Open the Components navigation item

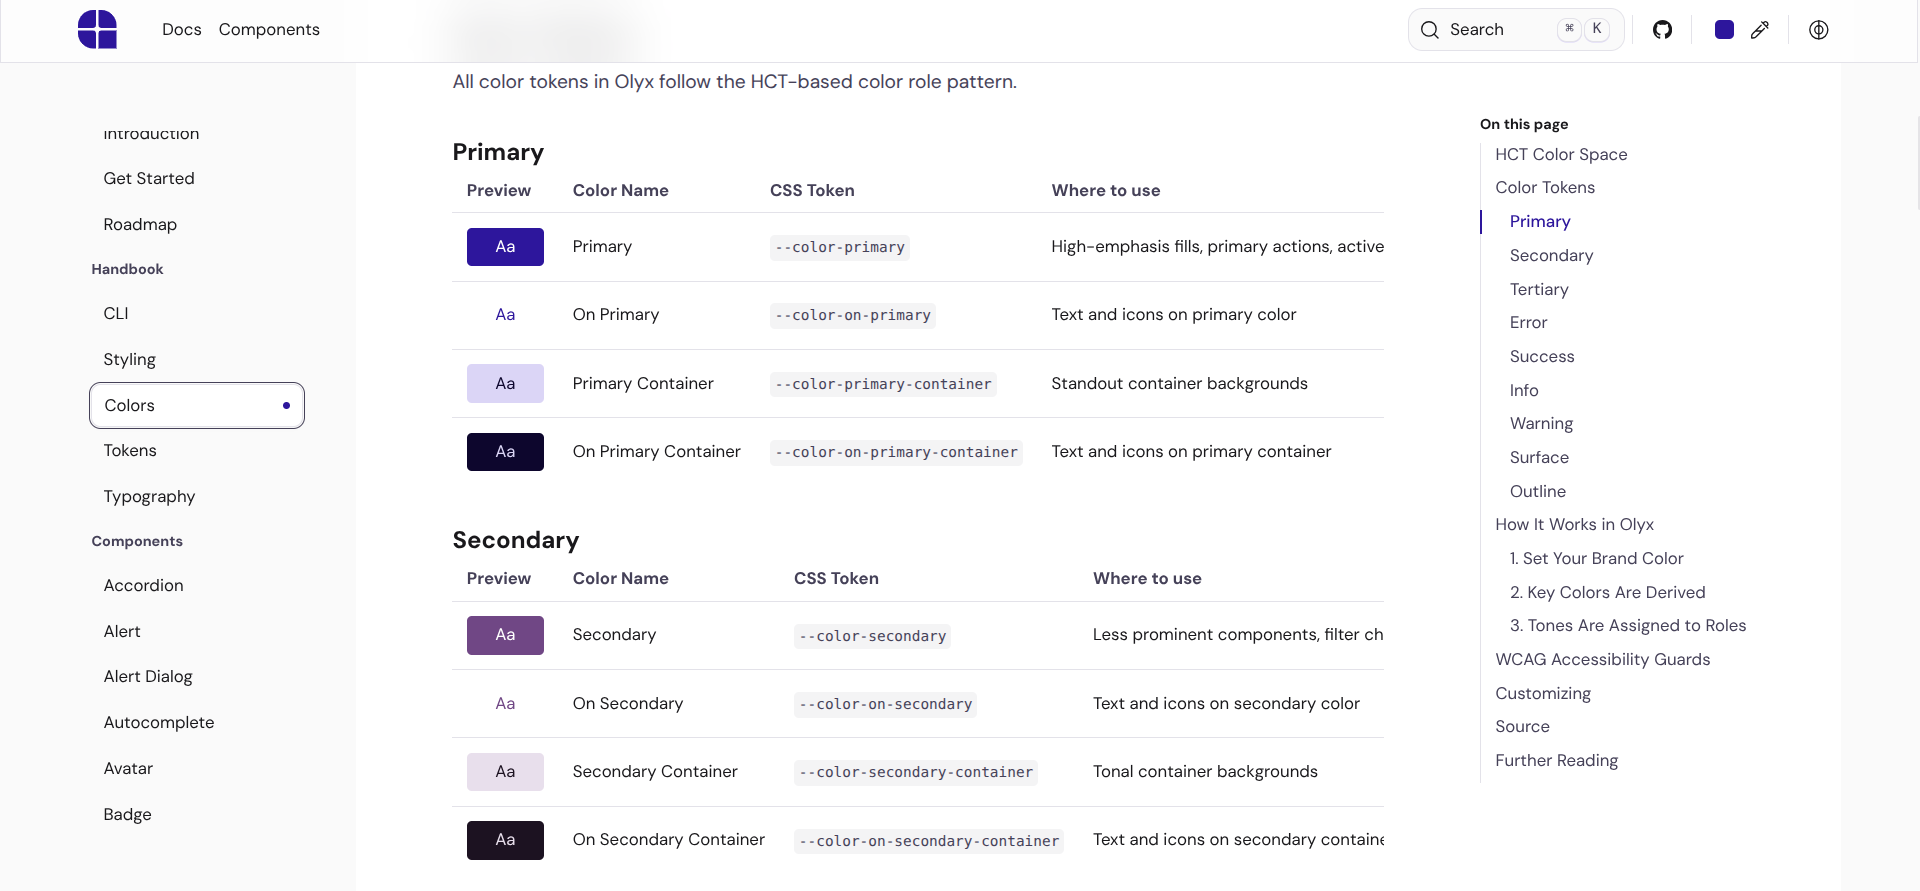pos(269,29)
